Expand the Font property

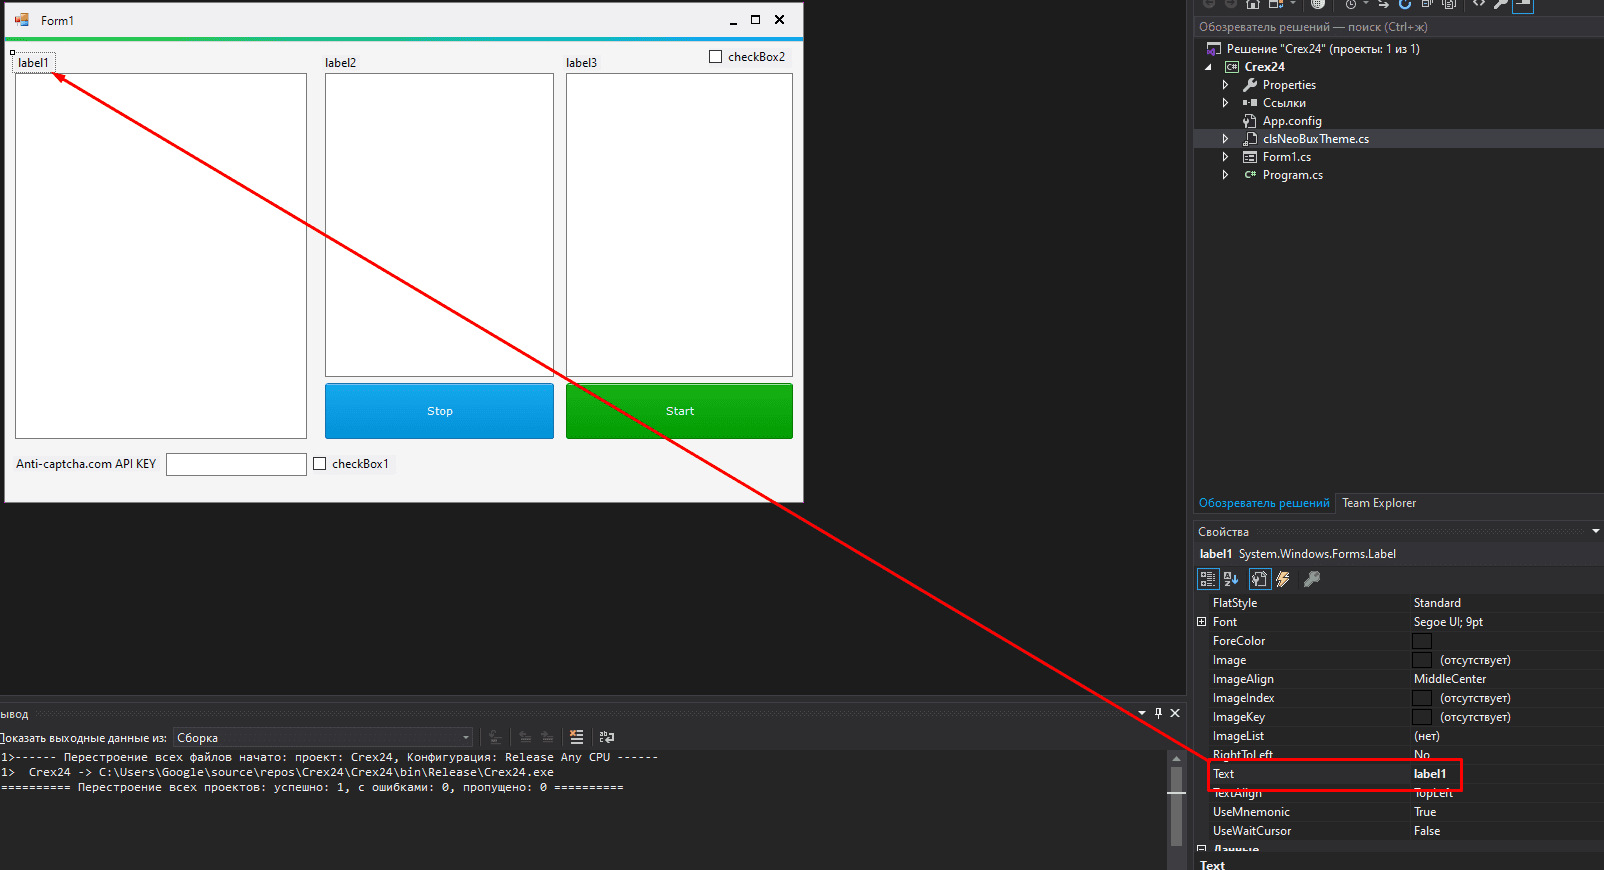coord(1202,622)
